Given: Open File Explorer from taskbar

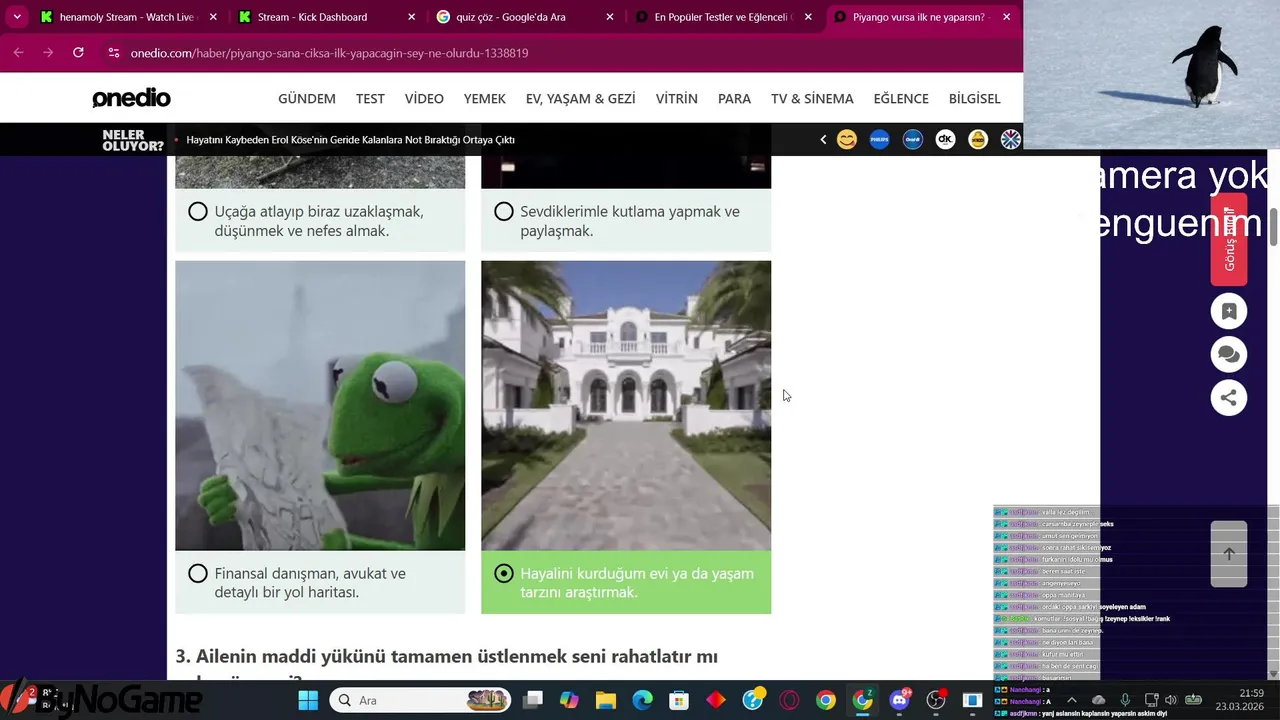Looking at the screenshot, I should (x=605, y=700).
